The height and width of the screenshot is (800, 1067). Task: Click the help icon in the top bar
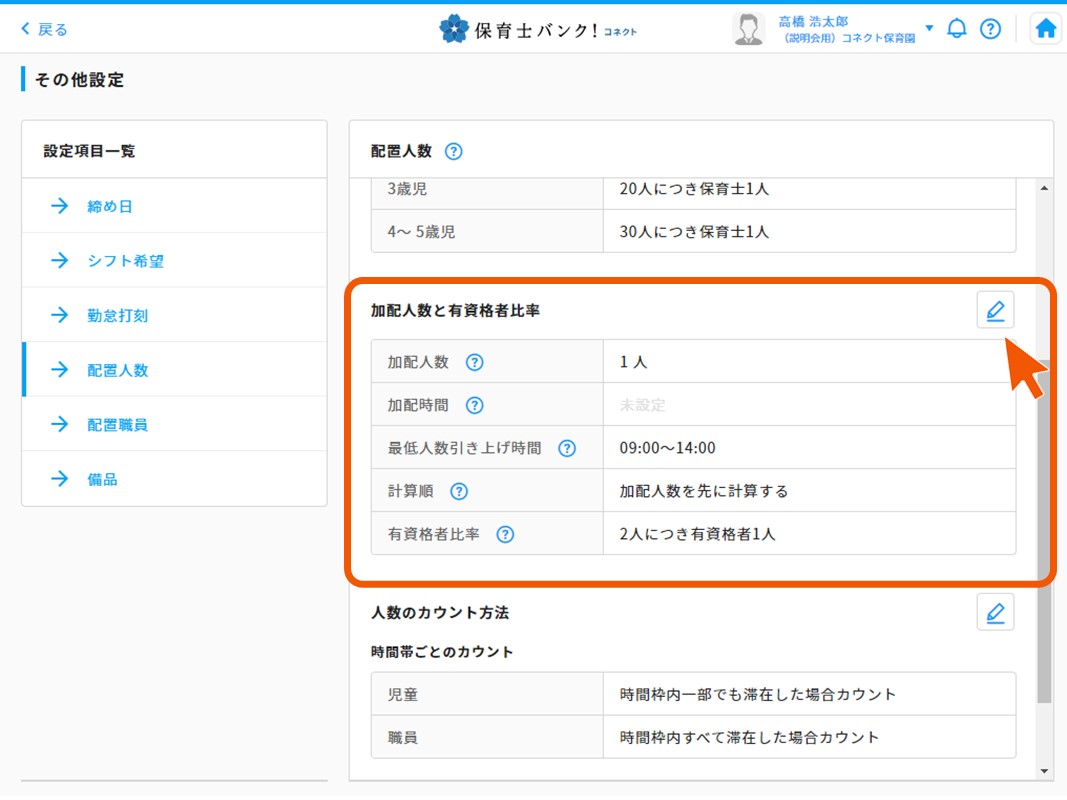pos(991,28)
